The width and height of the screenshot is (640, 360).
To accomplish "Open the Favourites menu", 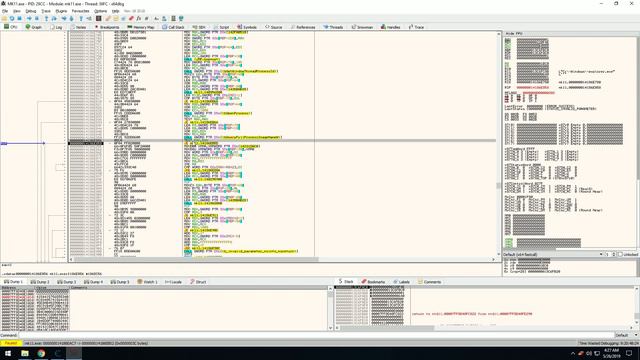I will click(x=80, y=11).
